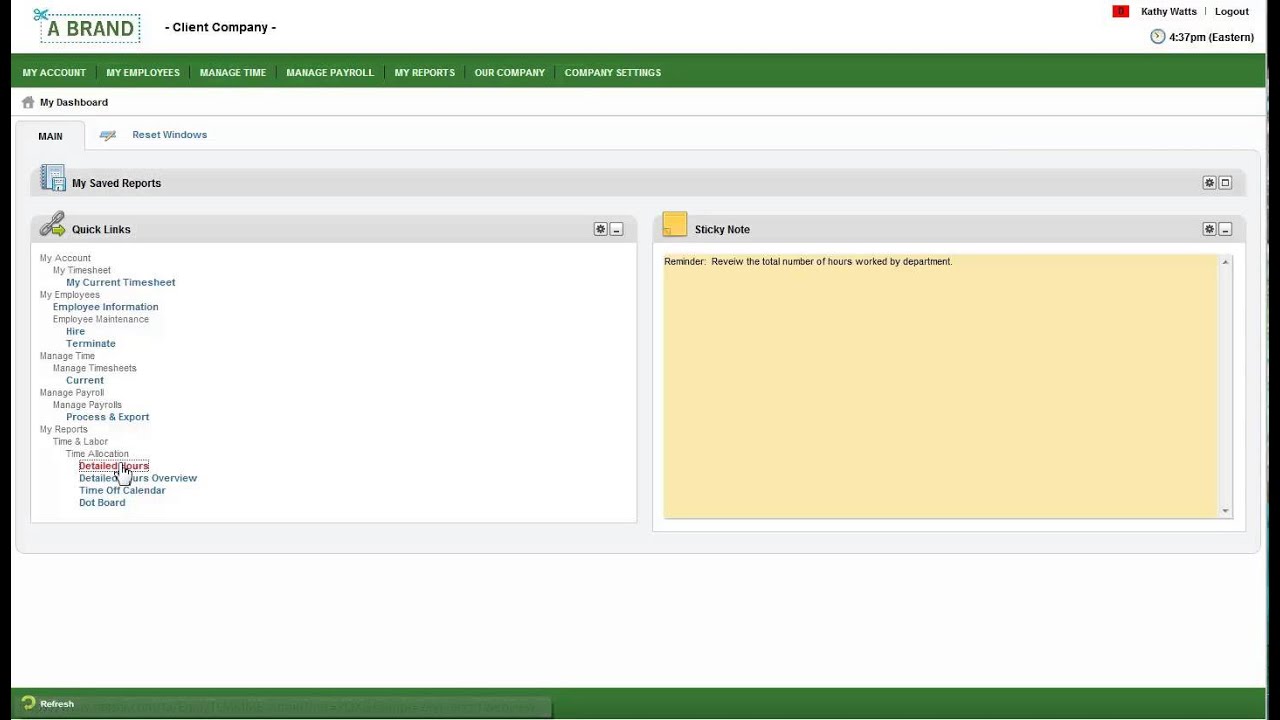Click the red notification flag icon
This screenshot has height=720, width=1280.
pyautogui.click(x=1120, y=12)
